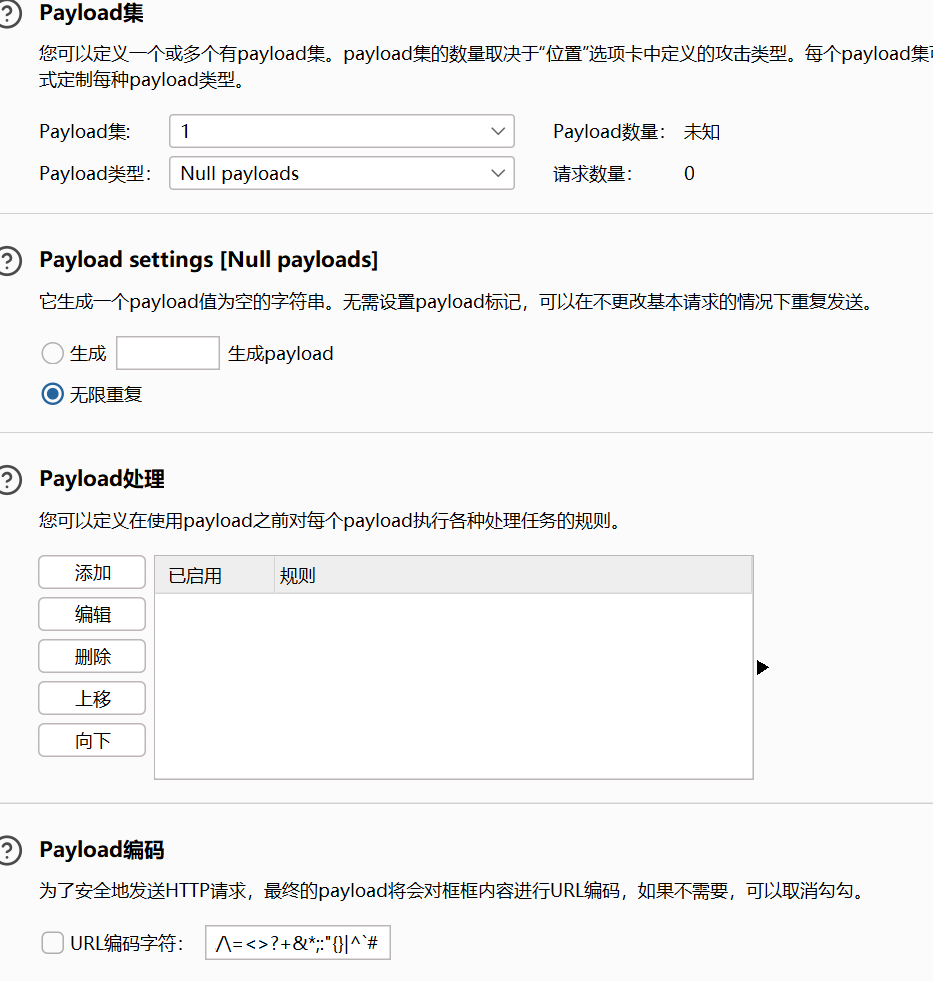Viewport: 933px width, 981px height.
Task: Click the 规则 column header
Action: pyautogui.click(x=512, y=575)
